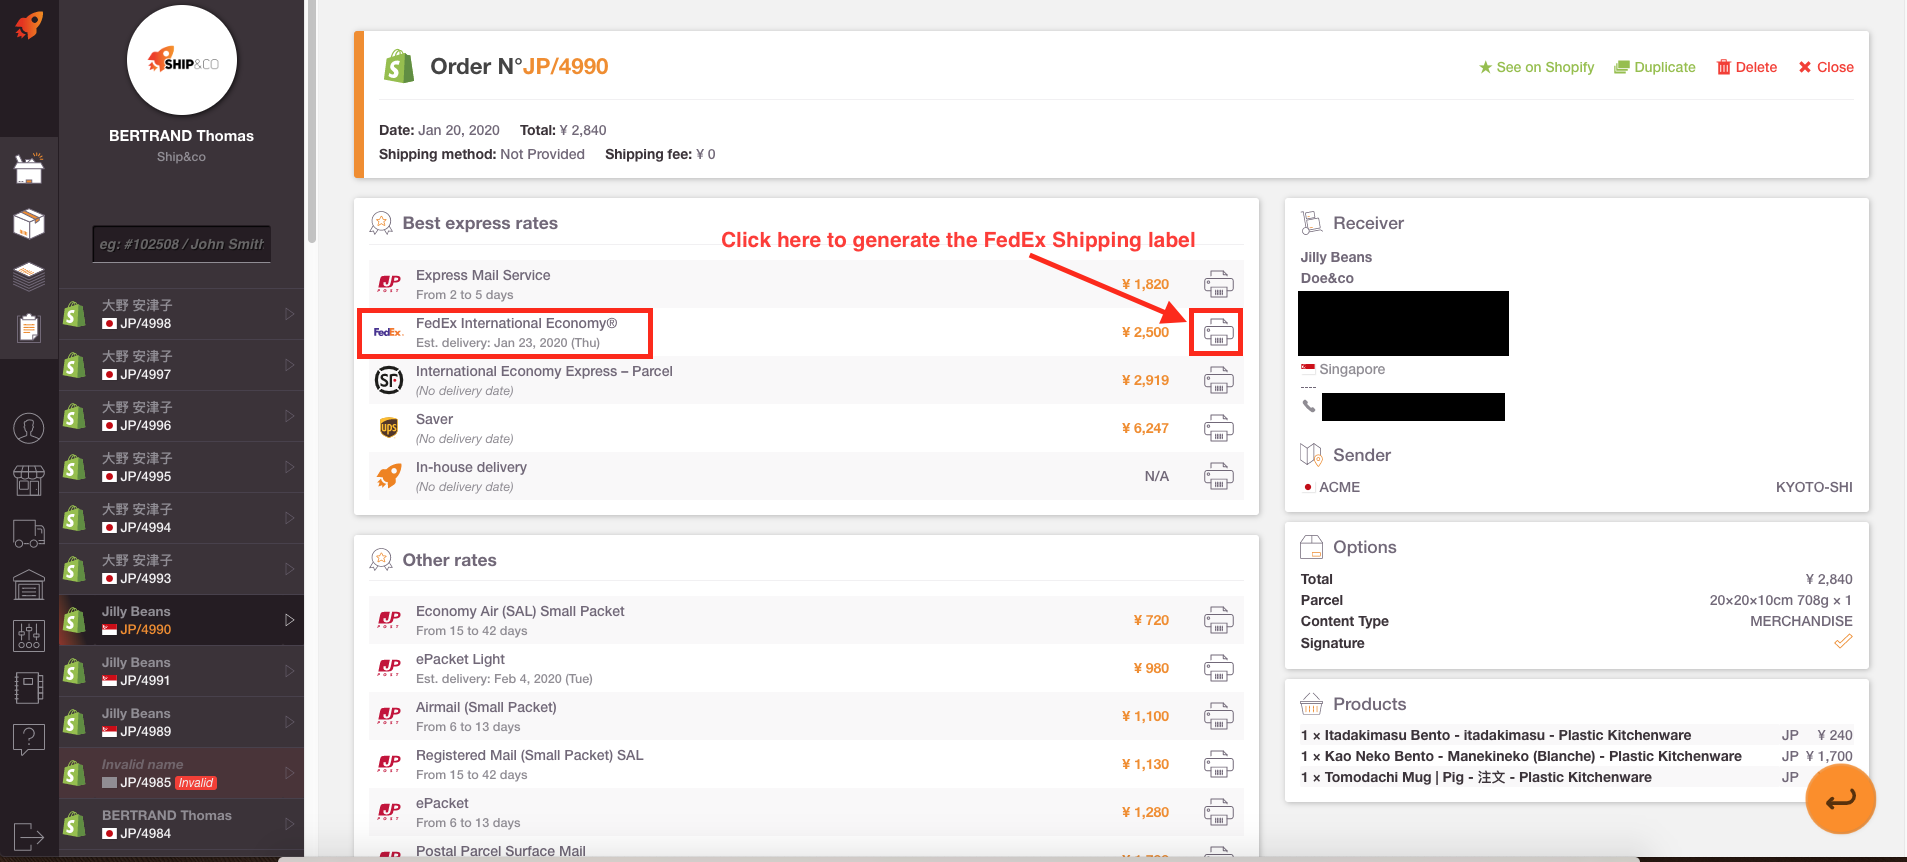Viewport: 1907px width, 862px height.
Task: Click the Duplicate order button
Action: pyautogui.click(x=1655, y=67)
